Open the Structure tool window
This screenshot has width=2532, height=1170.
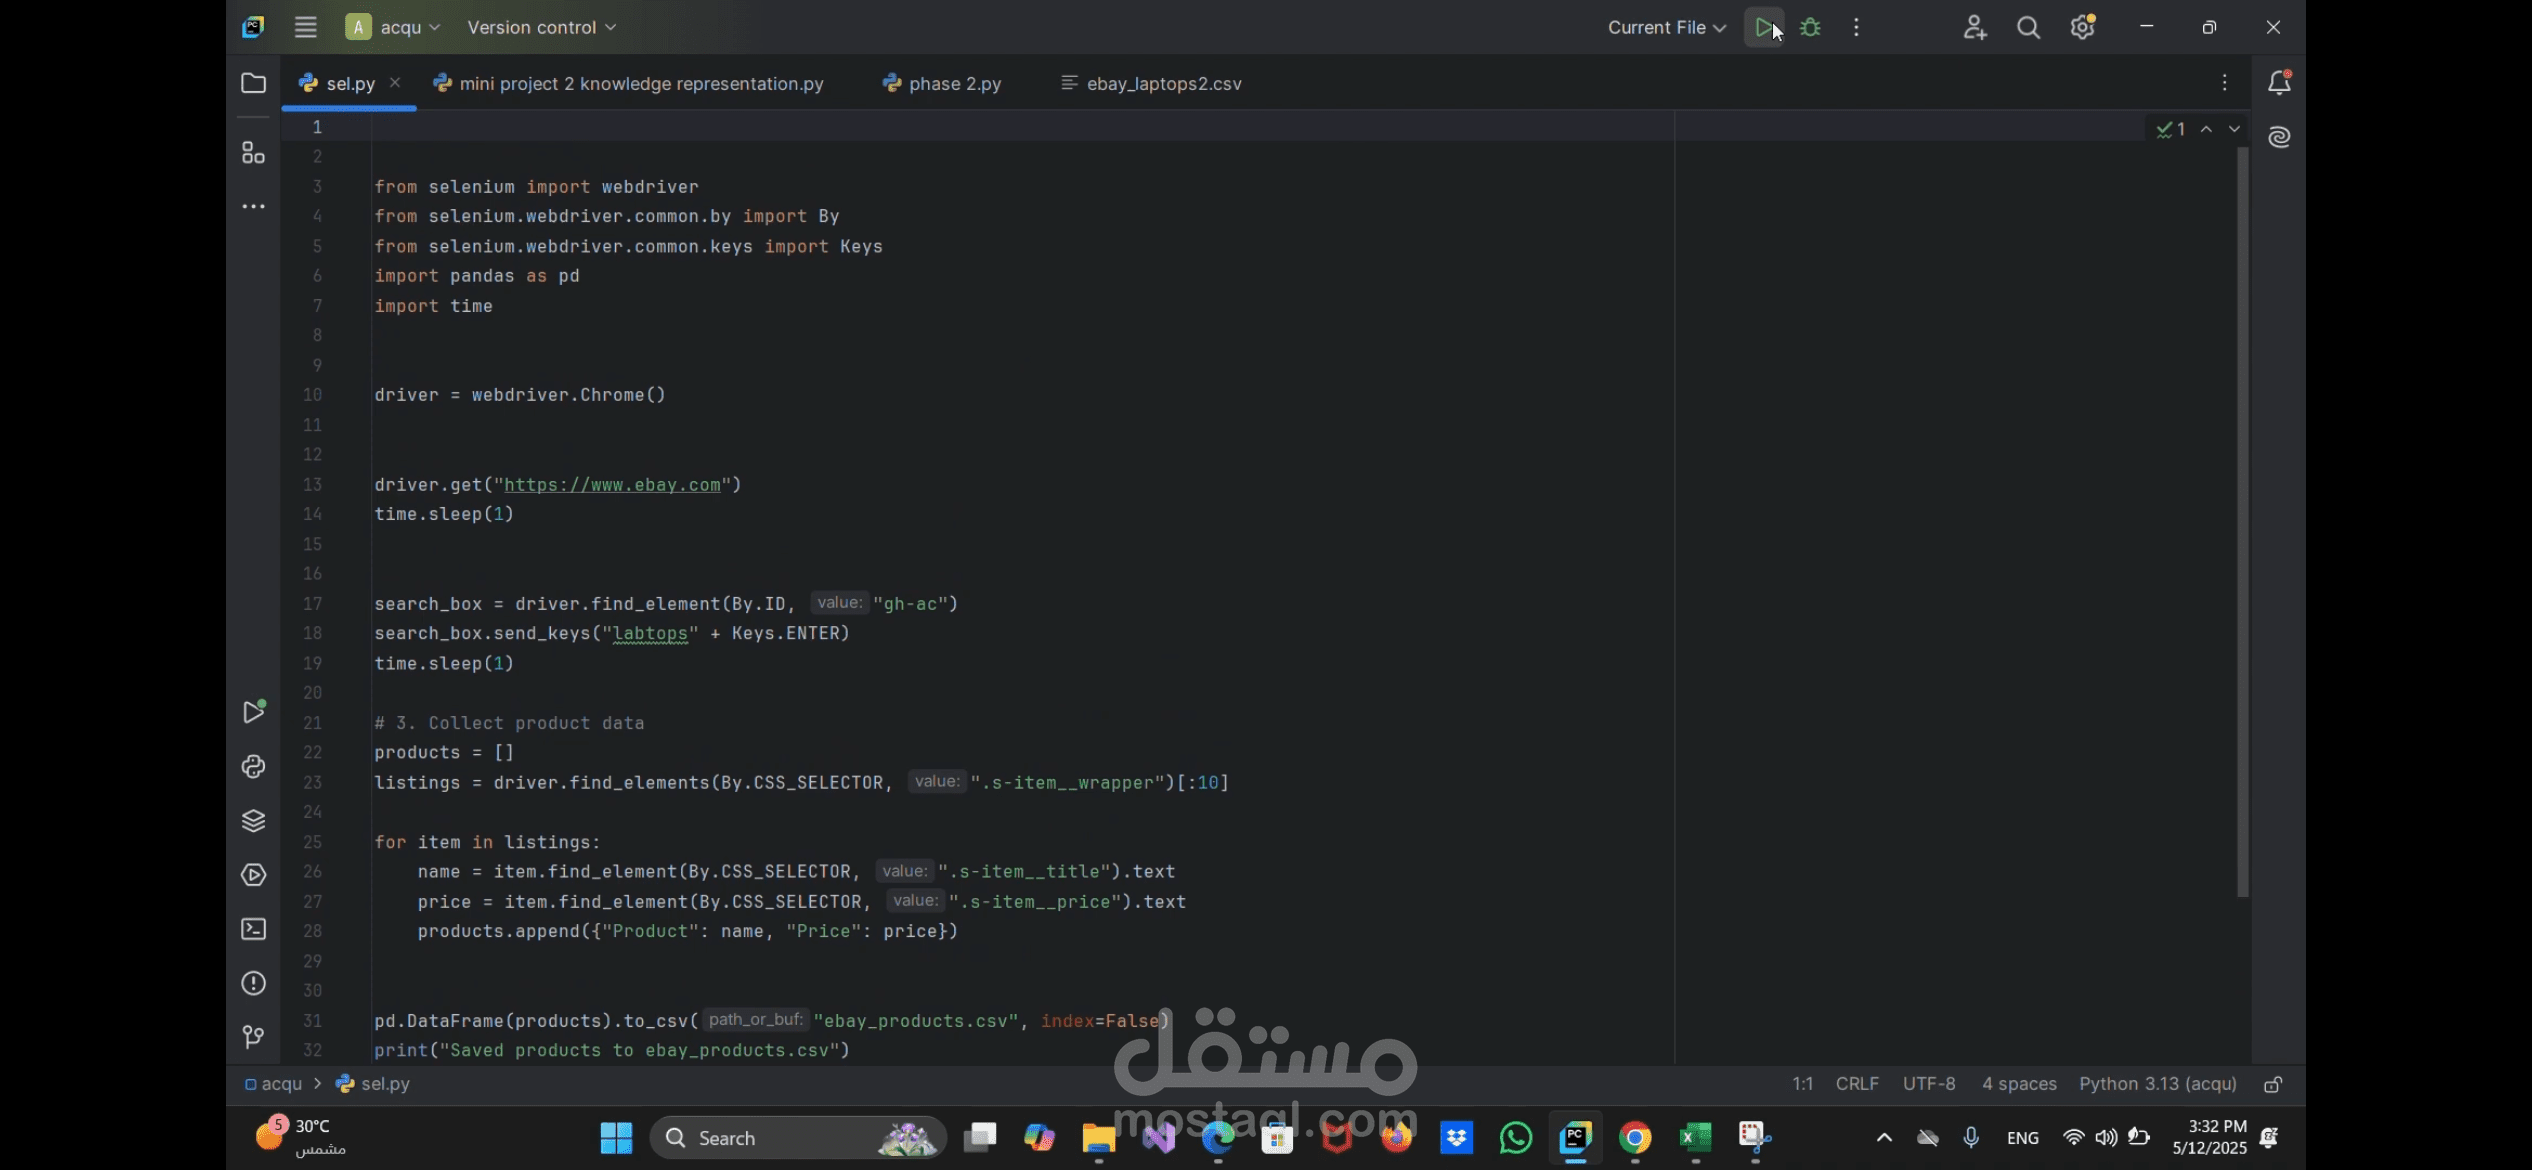point(254,153)
